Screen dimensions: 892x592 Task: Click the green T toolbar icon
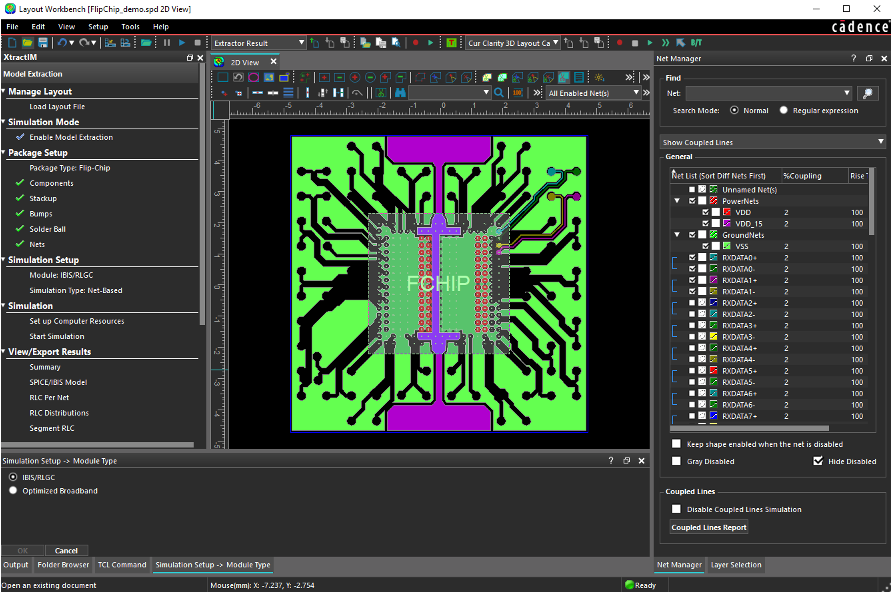pos(451,43)
